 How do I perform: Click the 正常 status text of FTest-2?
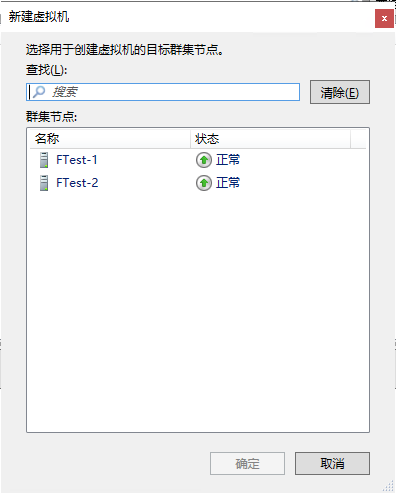(228, 183)
